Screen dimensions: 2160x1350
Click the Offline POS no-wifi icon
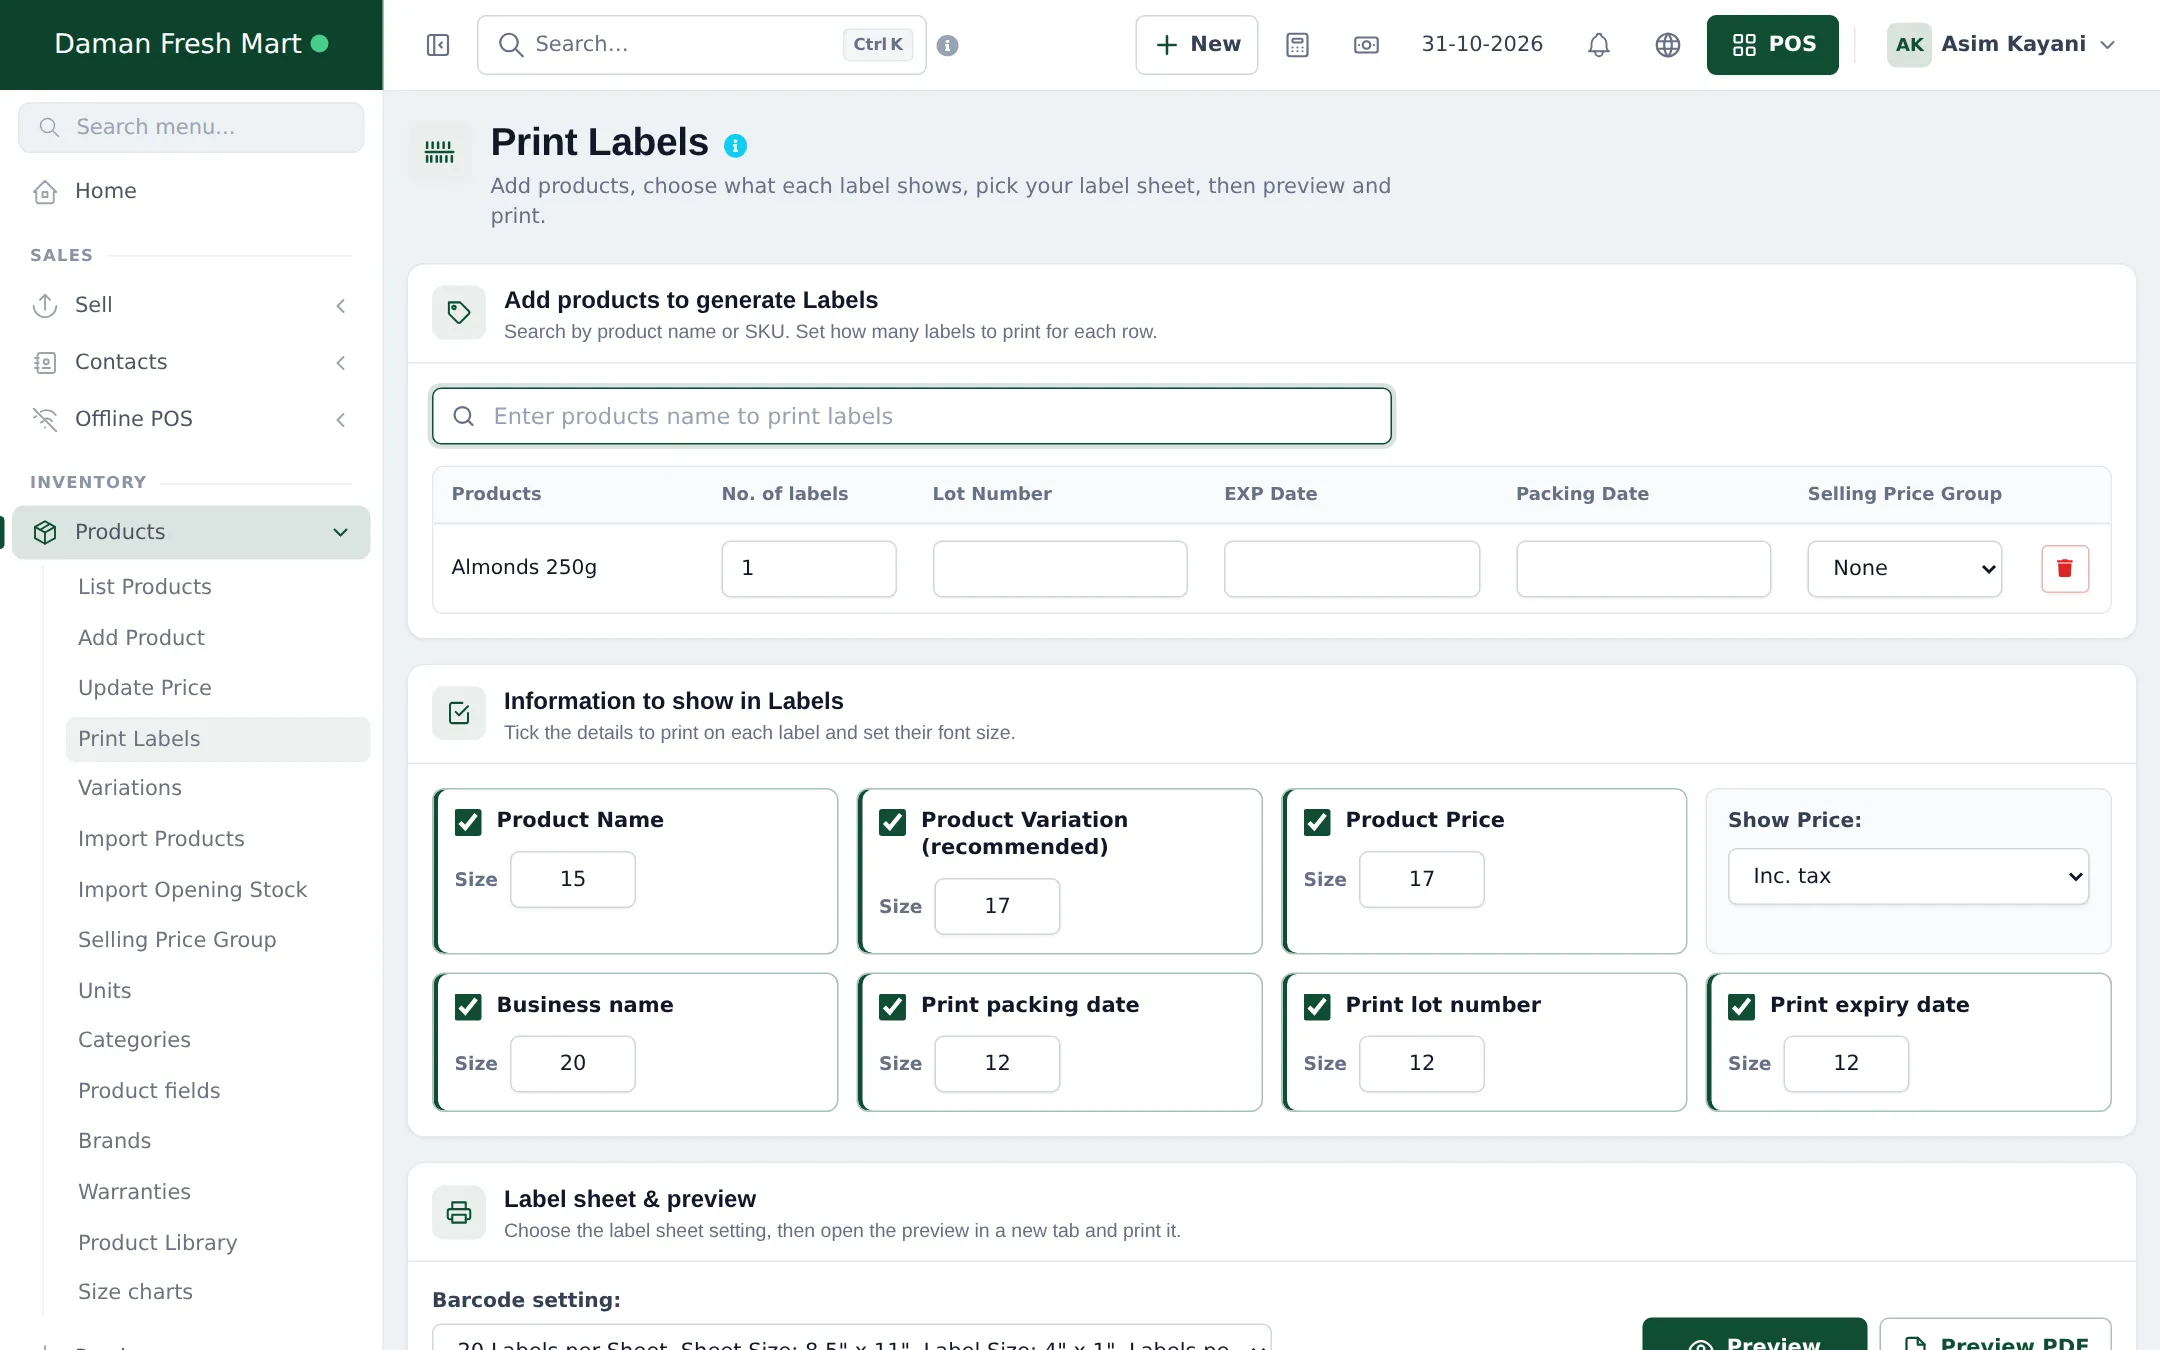(45, 419)
